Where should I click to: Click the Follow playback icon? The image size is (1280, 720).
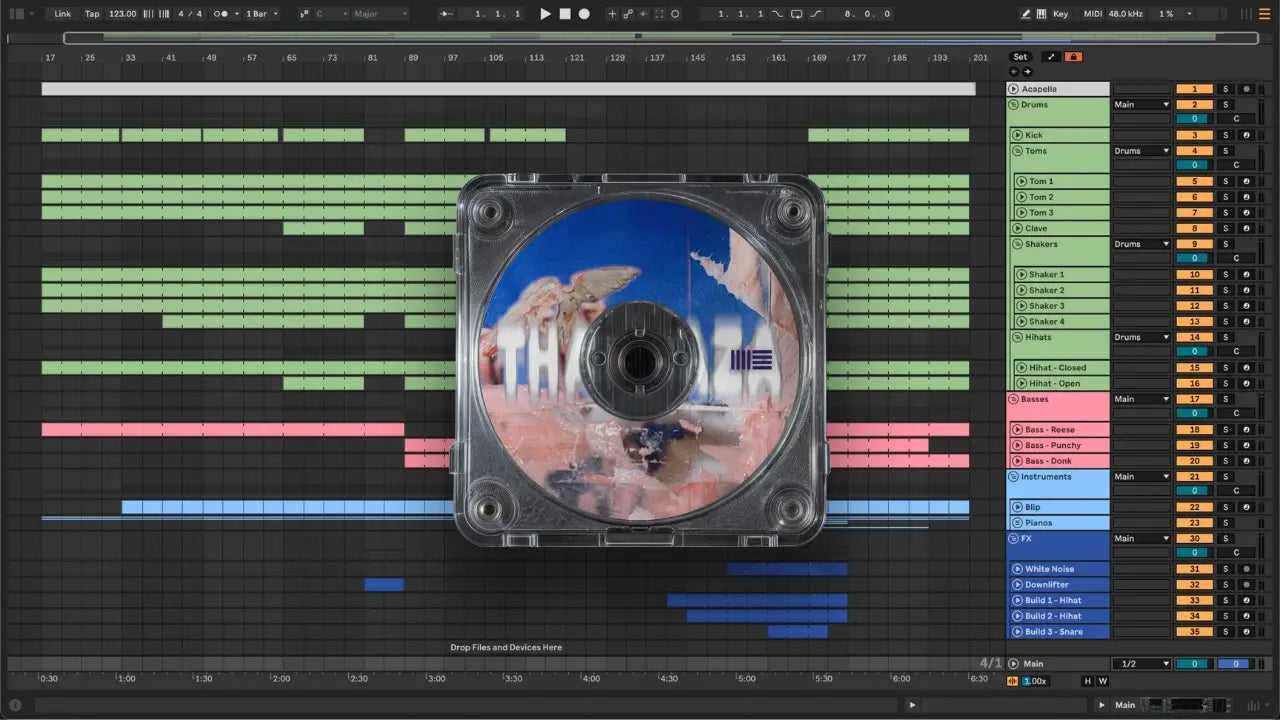point(446,14)
